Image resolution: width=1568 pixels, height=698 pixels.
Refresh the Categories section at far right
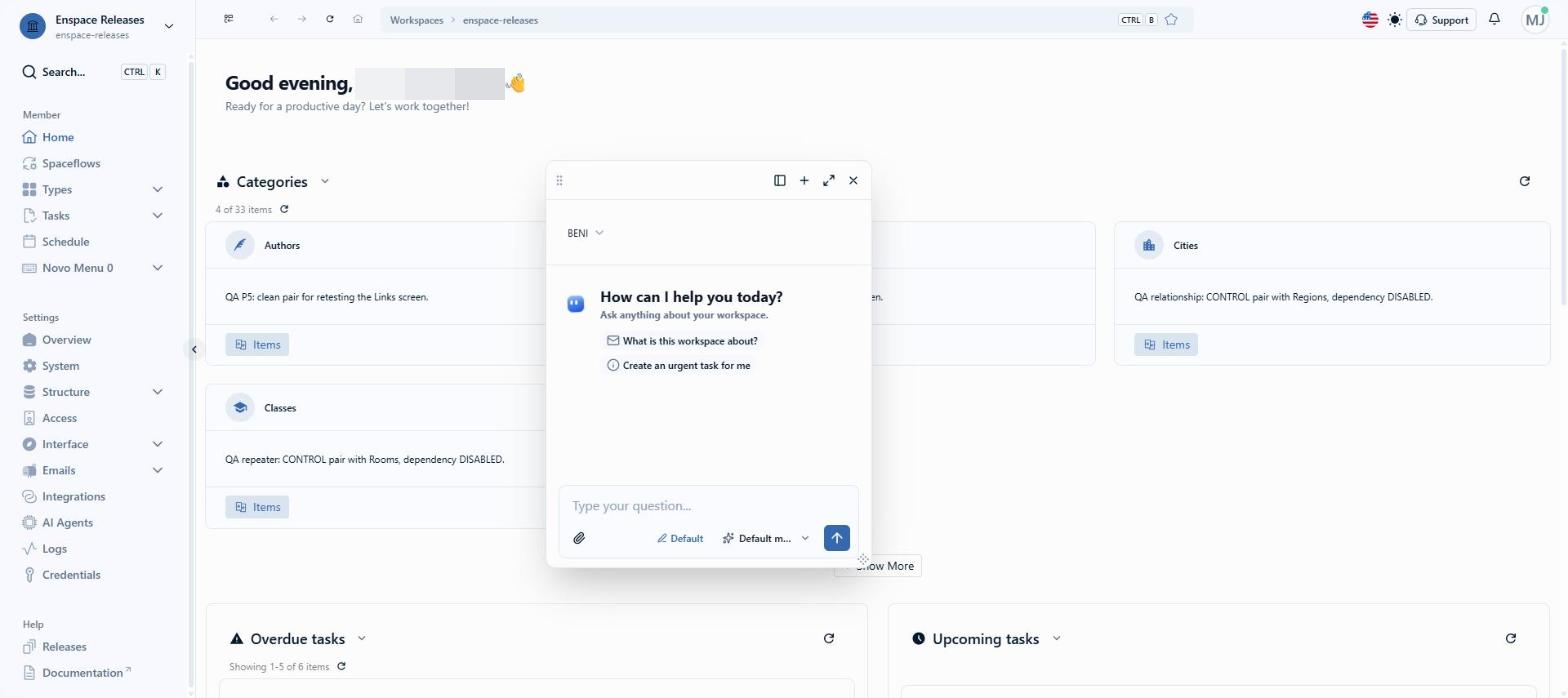(x=1524, y=181)
